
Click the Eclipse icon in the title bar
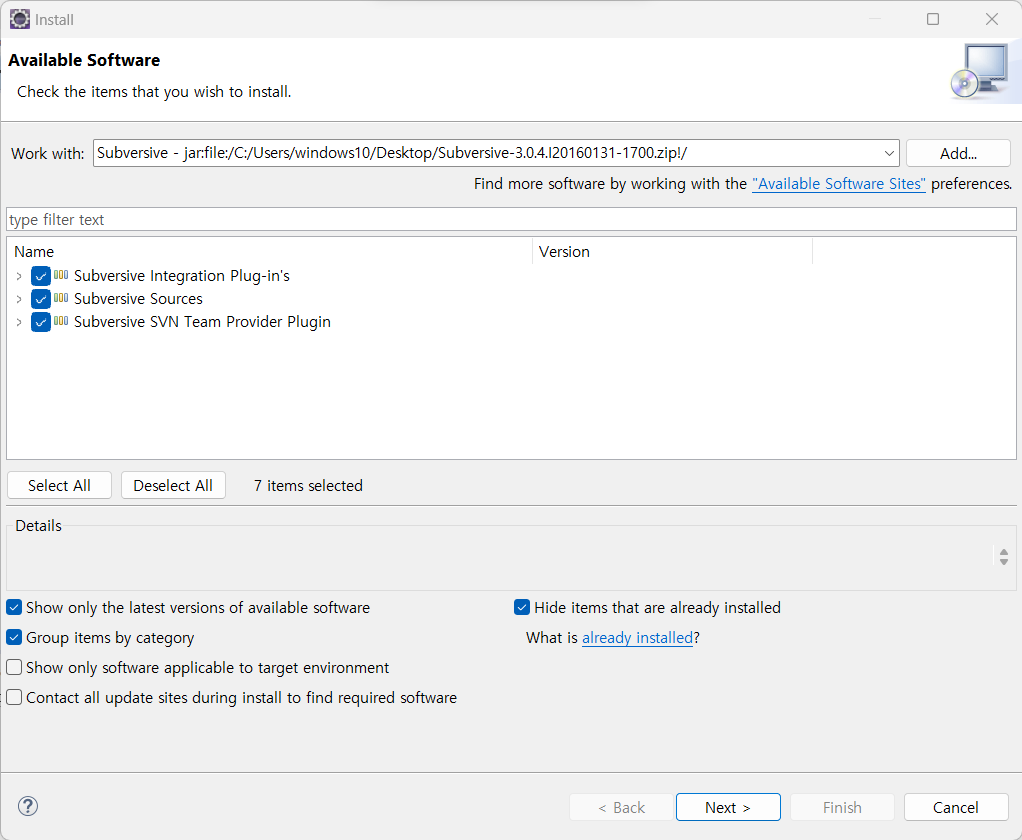20,20
